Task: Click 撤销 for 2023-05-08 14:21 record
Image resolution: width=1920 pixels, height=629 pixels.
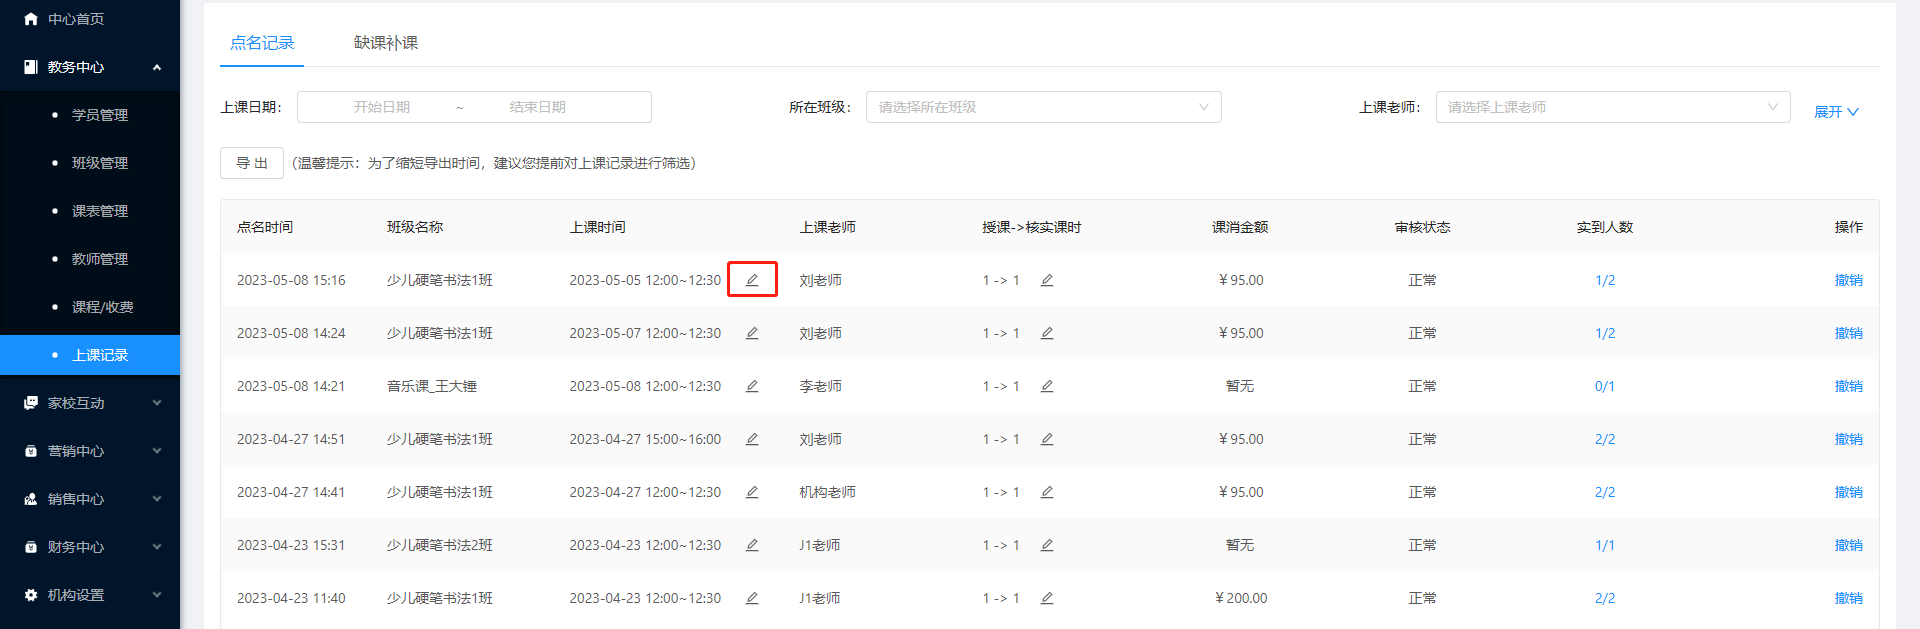Action: 1848,386
